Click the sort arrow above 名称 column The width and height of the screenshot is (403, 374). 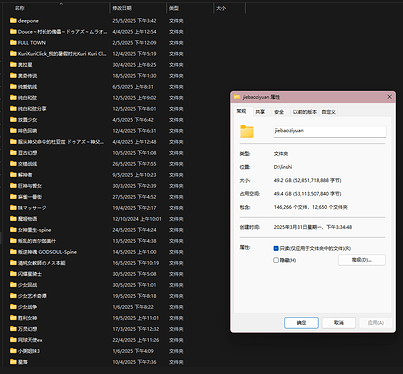click(x=61, y=4)
